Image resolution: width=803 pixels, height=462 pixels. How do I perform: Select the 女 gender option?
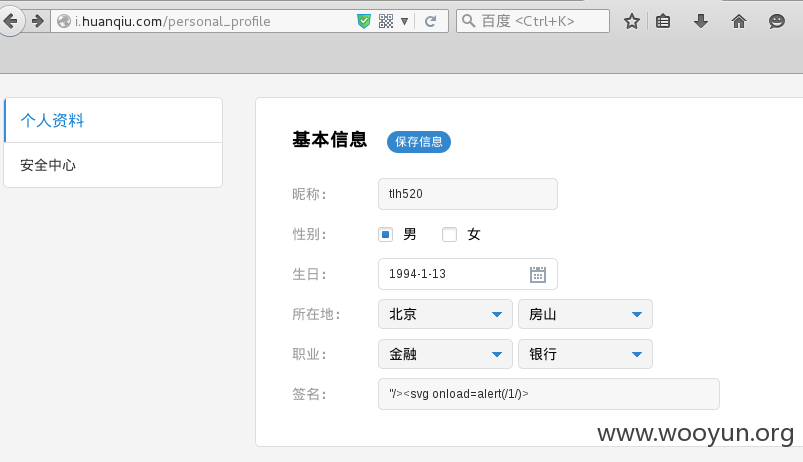[x=449, y=235]
